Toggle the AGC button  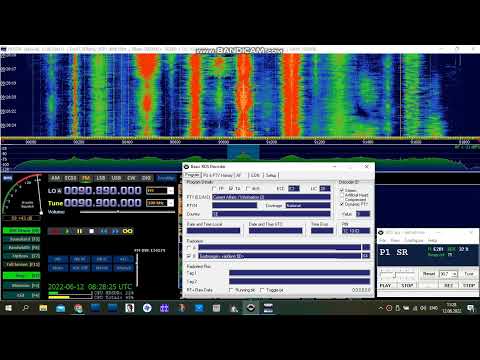coord(80,268)
